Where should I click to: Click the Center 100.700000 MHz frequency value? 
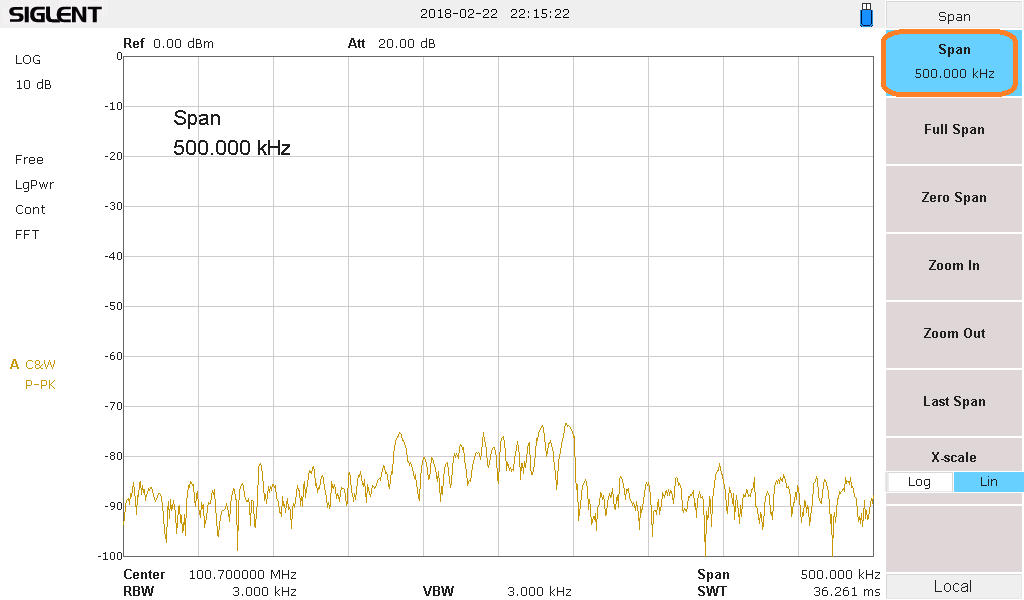pyautogui.click(x=242, y=575)
